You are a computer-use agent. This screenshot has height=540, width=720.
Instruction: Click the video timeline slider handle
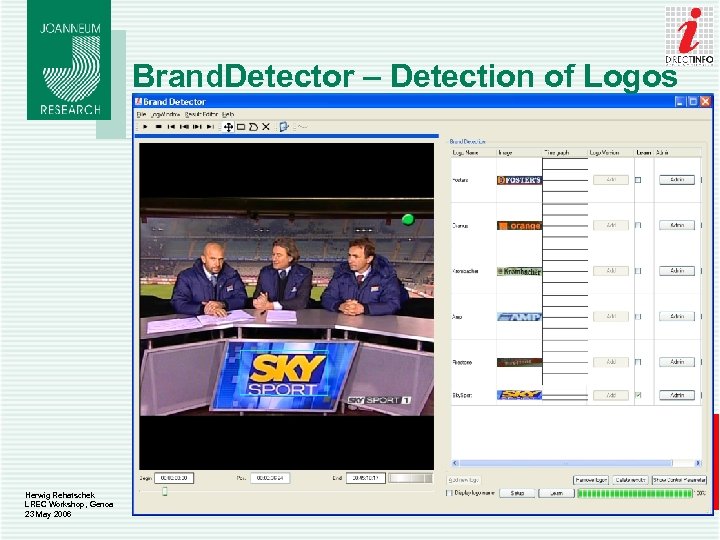tap(164, 491)
